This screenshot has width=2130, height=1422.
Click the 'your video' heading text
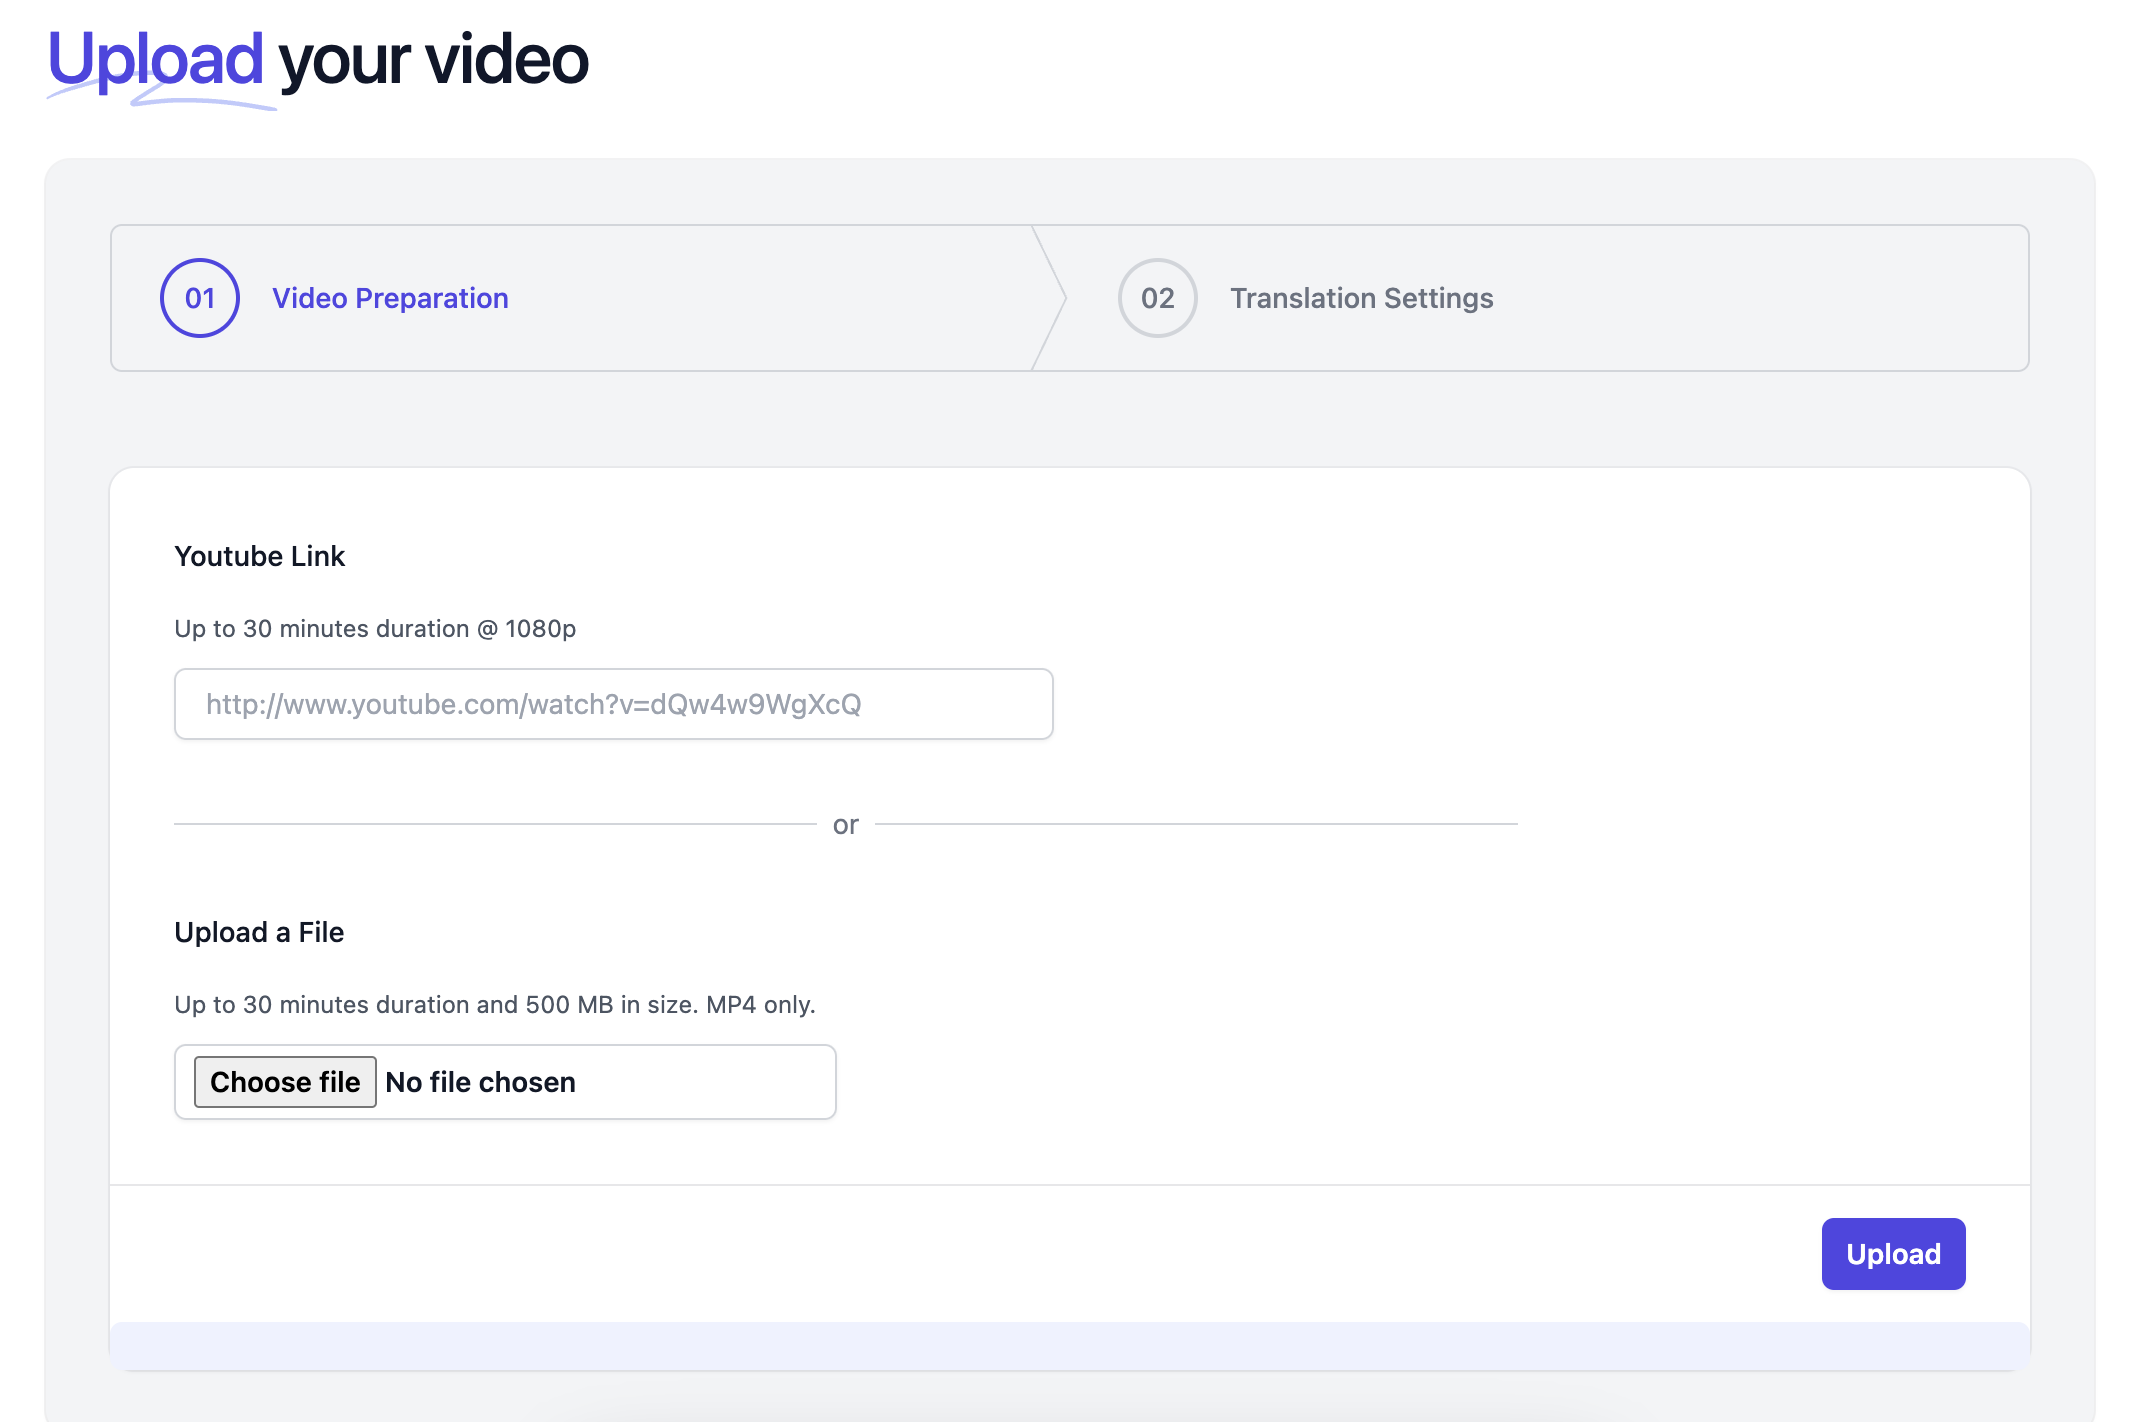433,60
